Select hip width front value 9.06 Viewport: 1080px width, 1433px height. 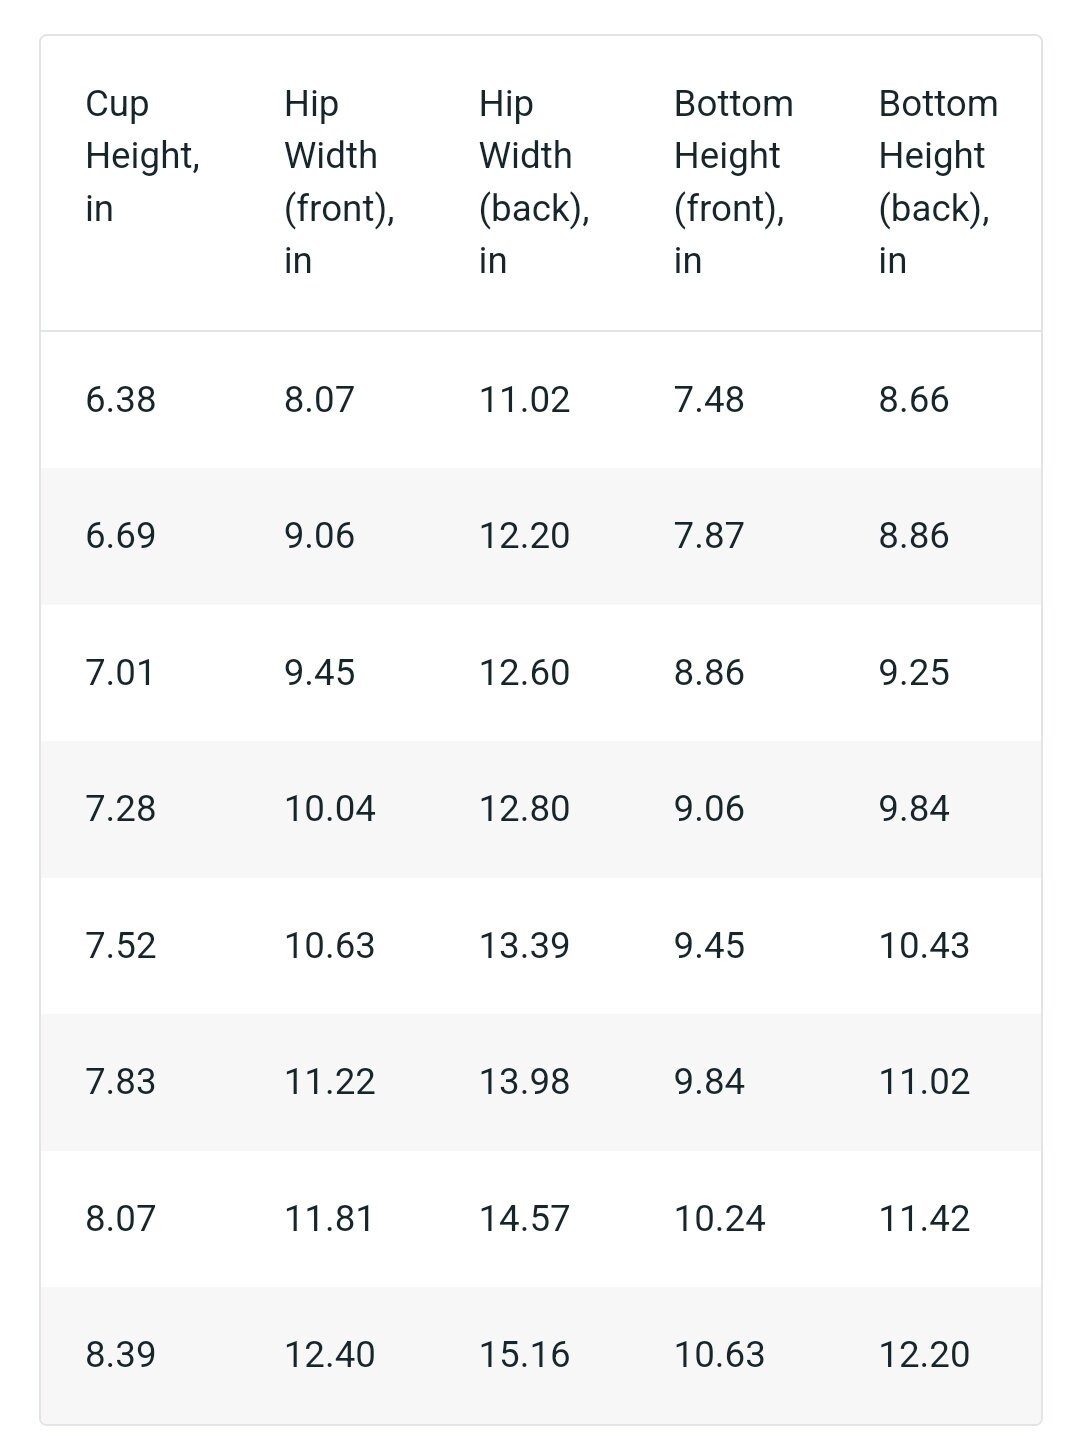pos(319,536)
